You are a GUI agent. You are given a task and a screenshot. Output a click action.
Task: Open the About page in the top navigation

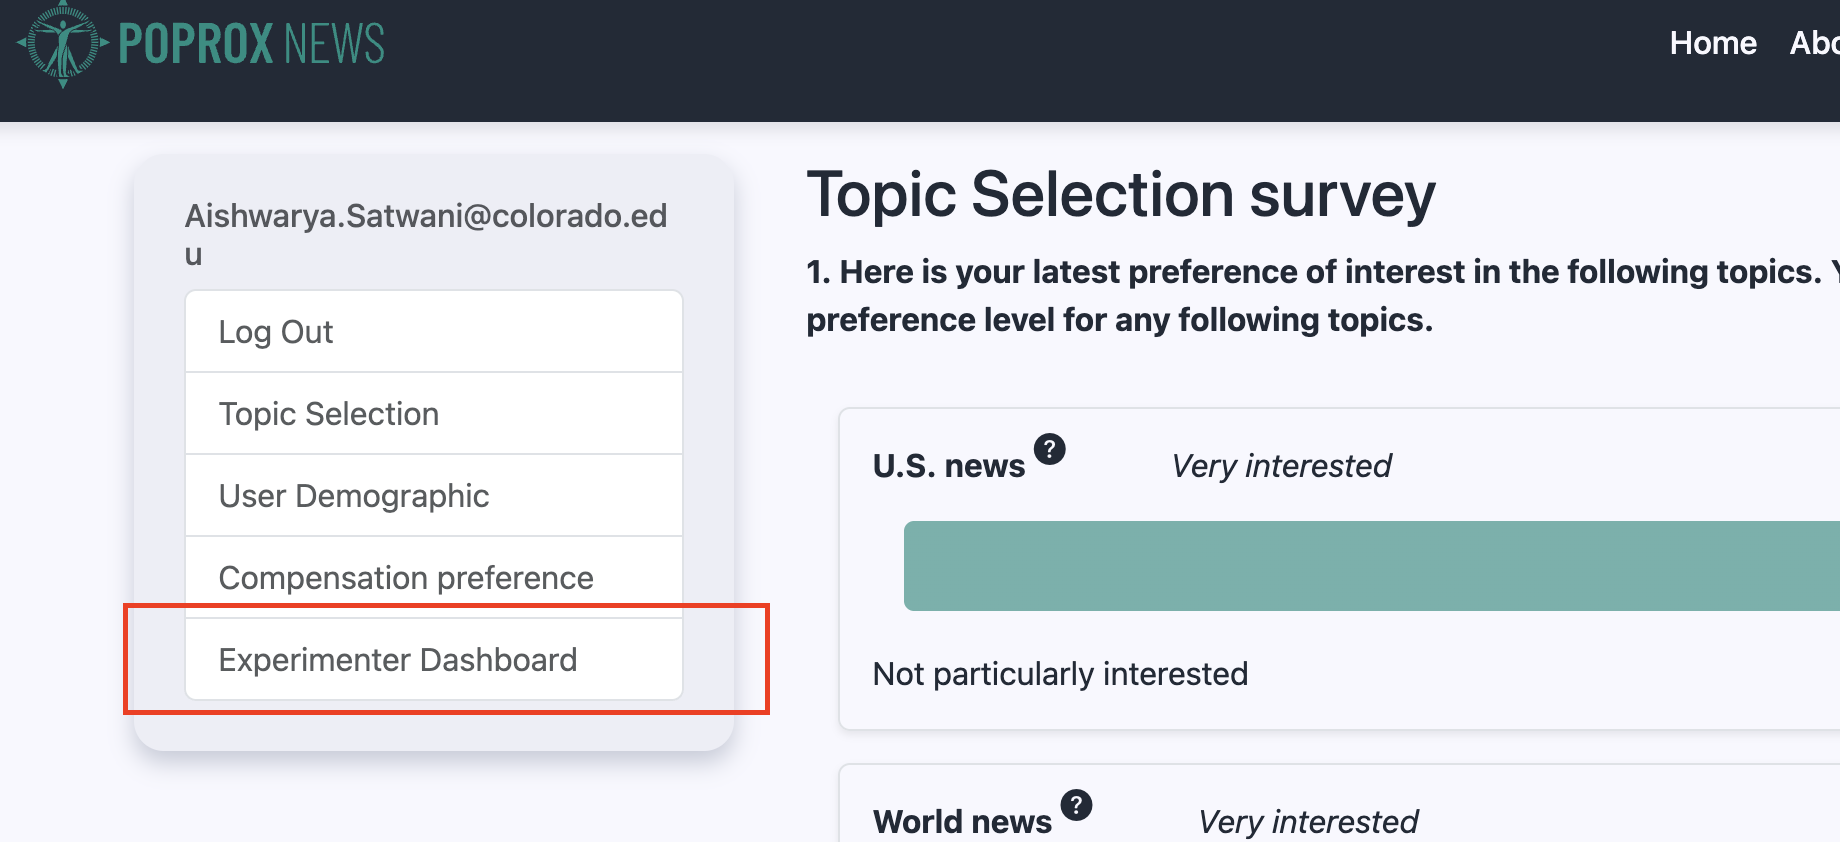pos(1814,43)
